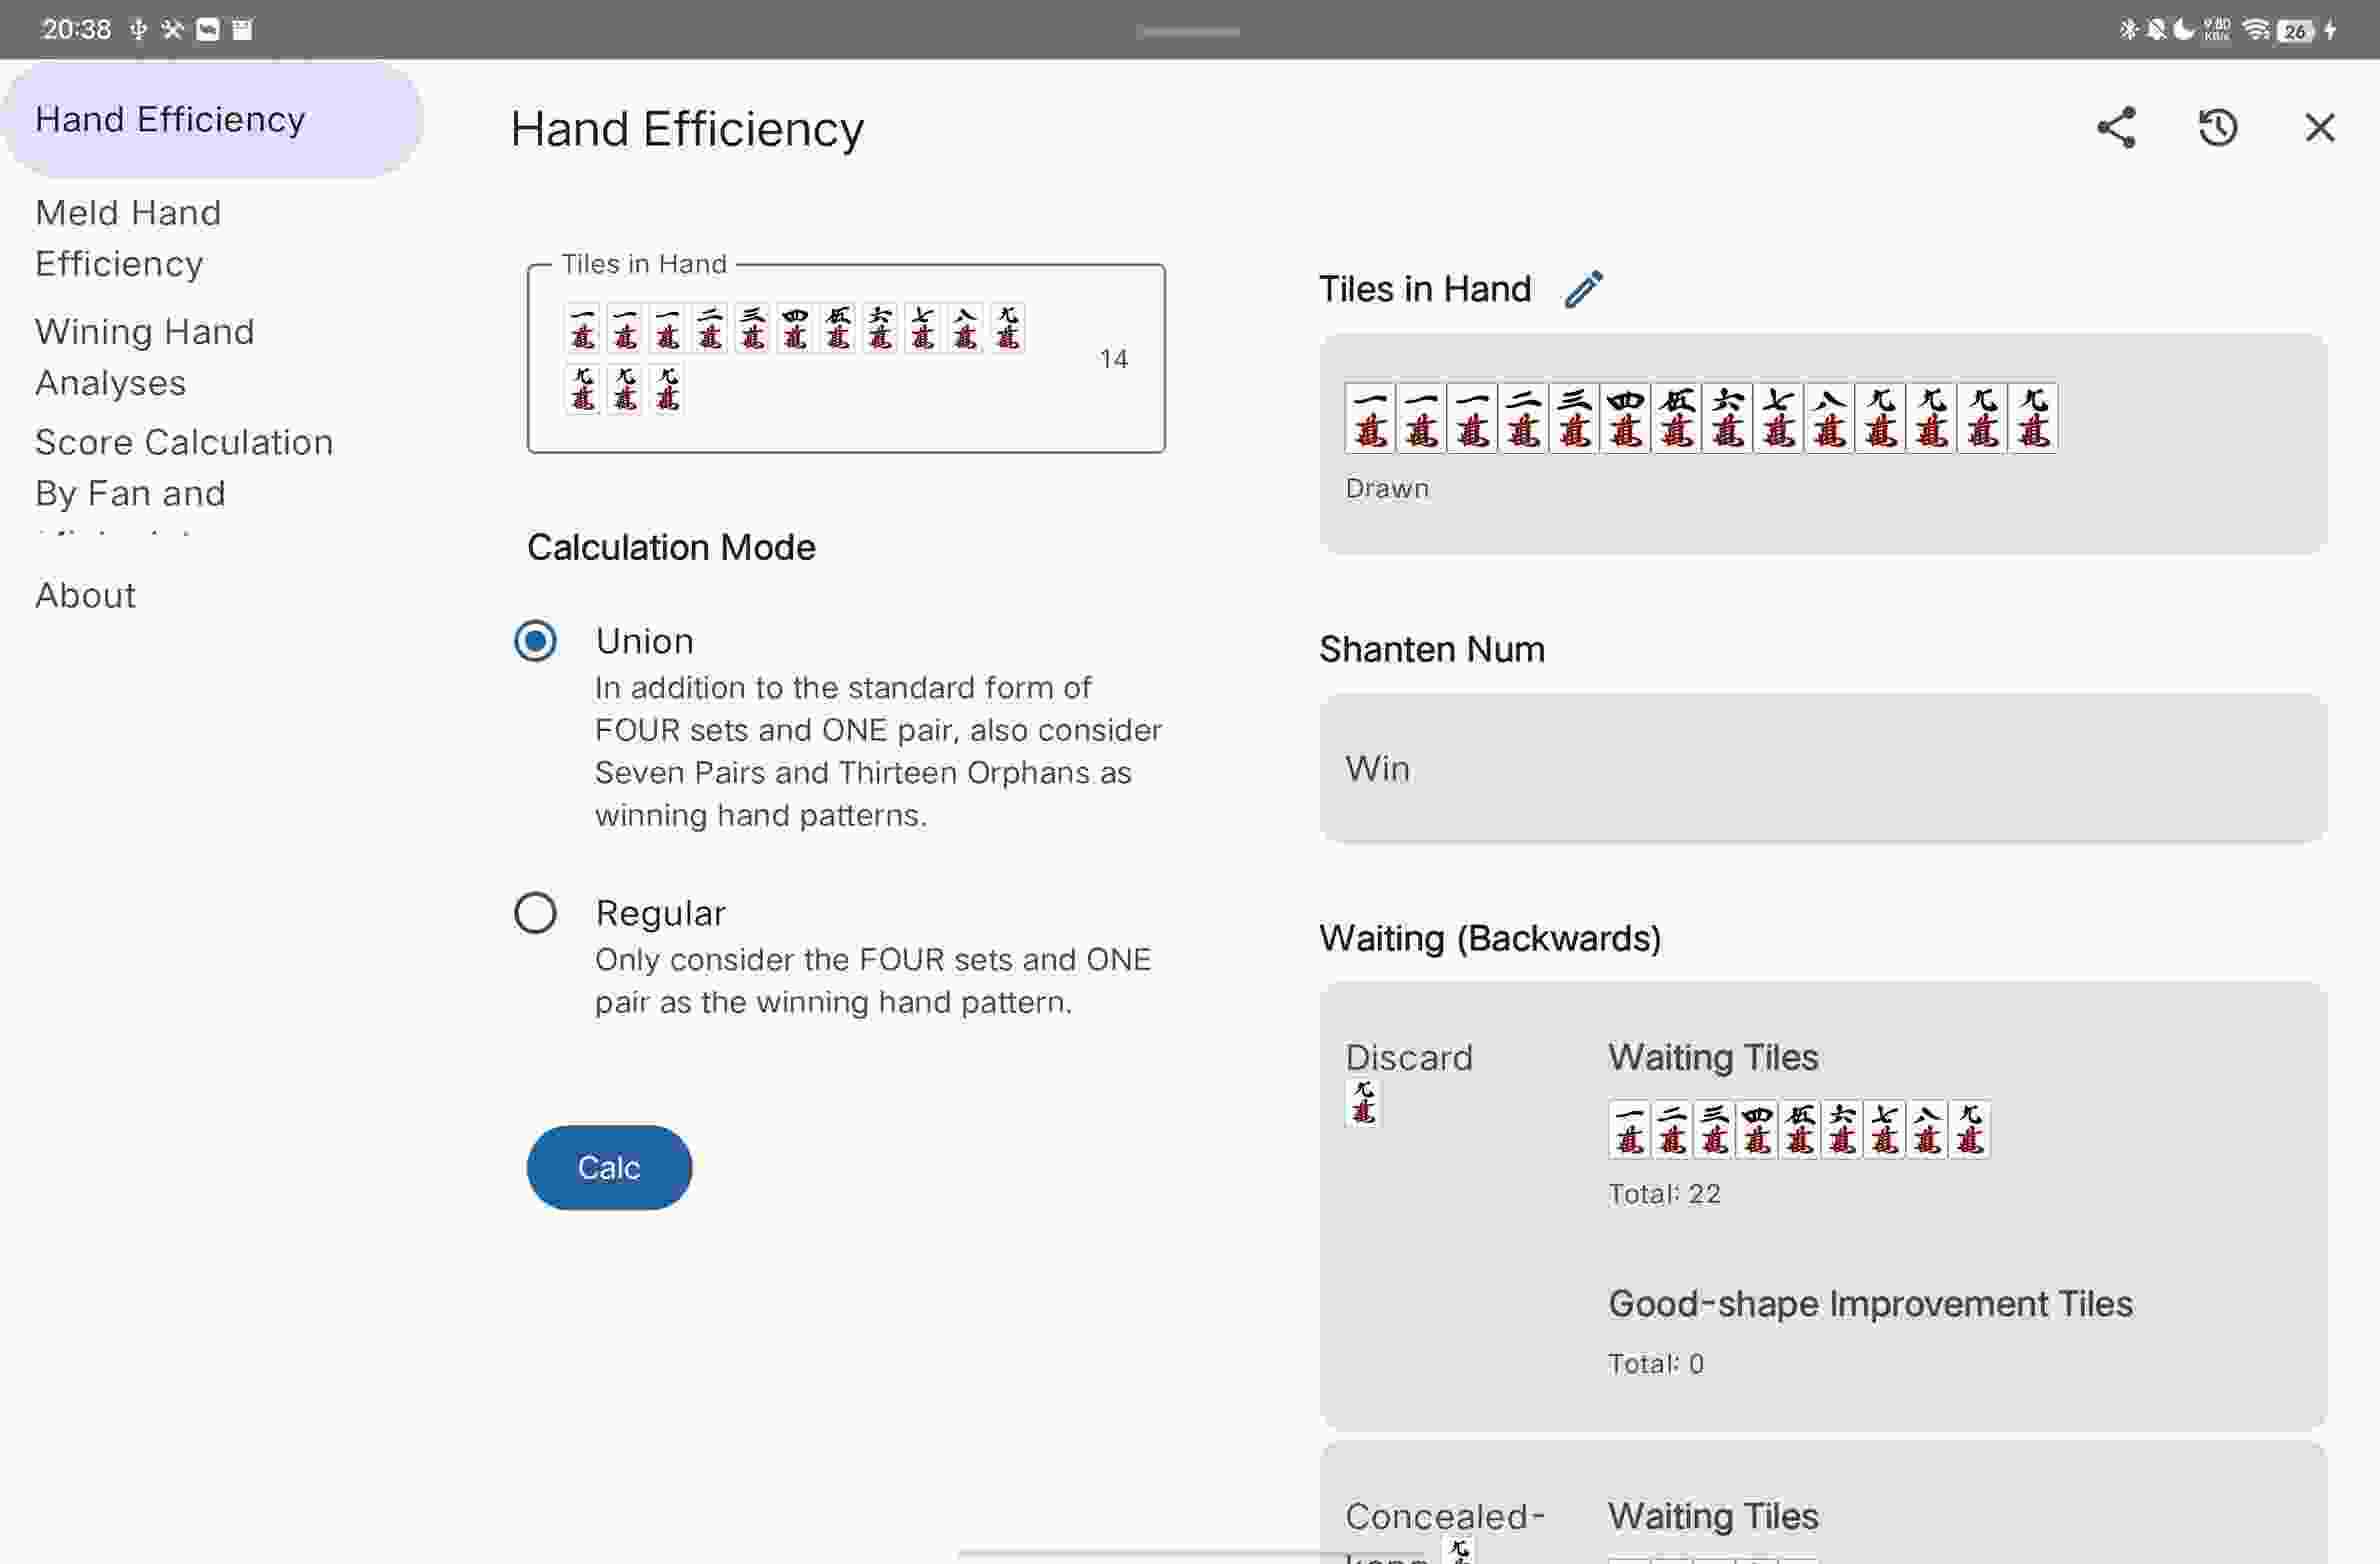Go to Wining Hand Analyses
The height and width of the screenshot is (1564, 2380).
click(x=145, y=357)
